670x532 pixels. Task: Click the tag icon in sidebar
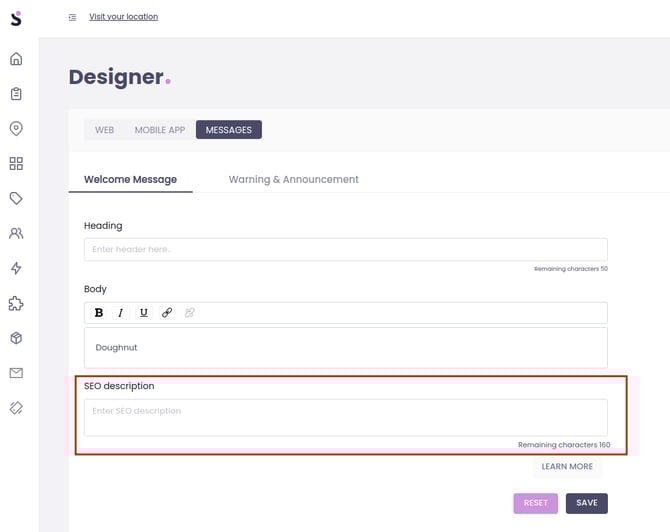pos(16,199)
